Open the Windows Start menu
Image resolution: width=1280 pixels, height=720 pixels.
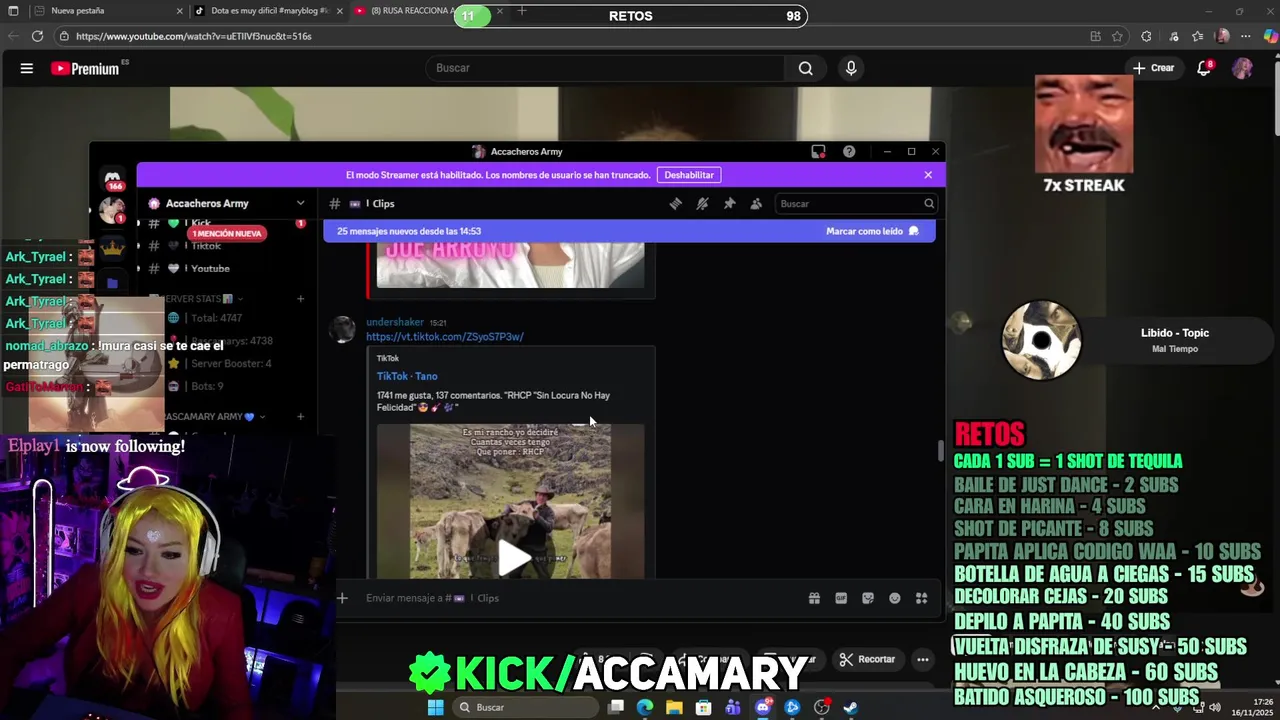pos(435,707)
